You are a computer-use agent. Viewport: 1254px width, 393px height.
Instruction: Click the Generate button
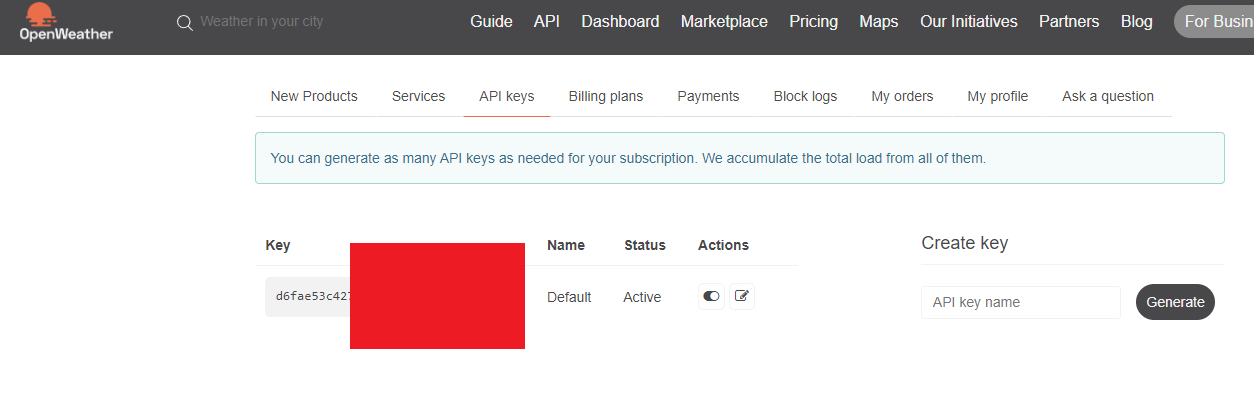pyautogui.click(x=1175, y=302)
